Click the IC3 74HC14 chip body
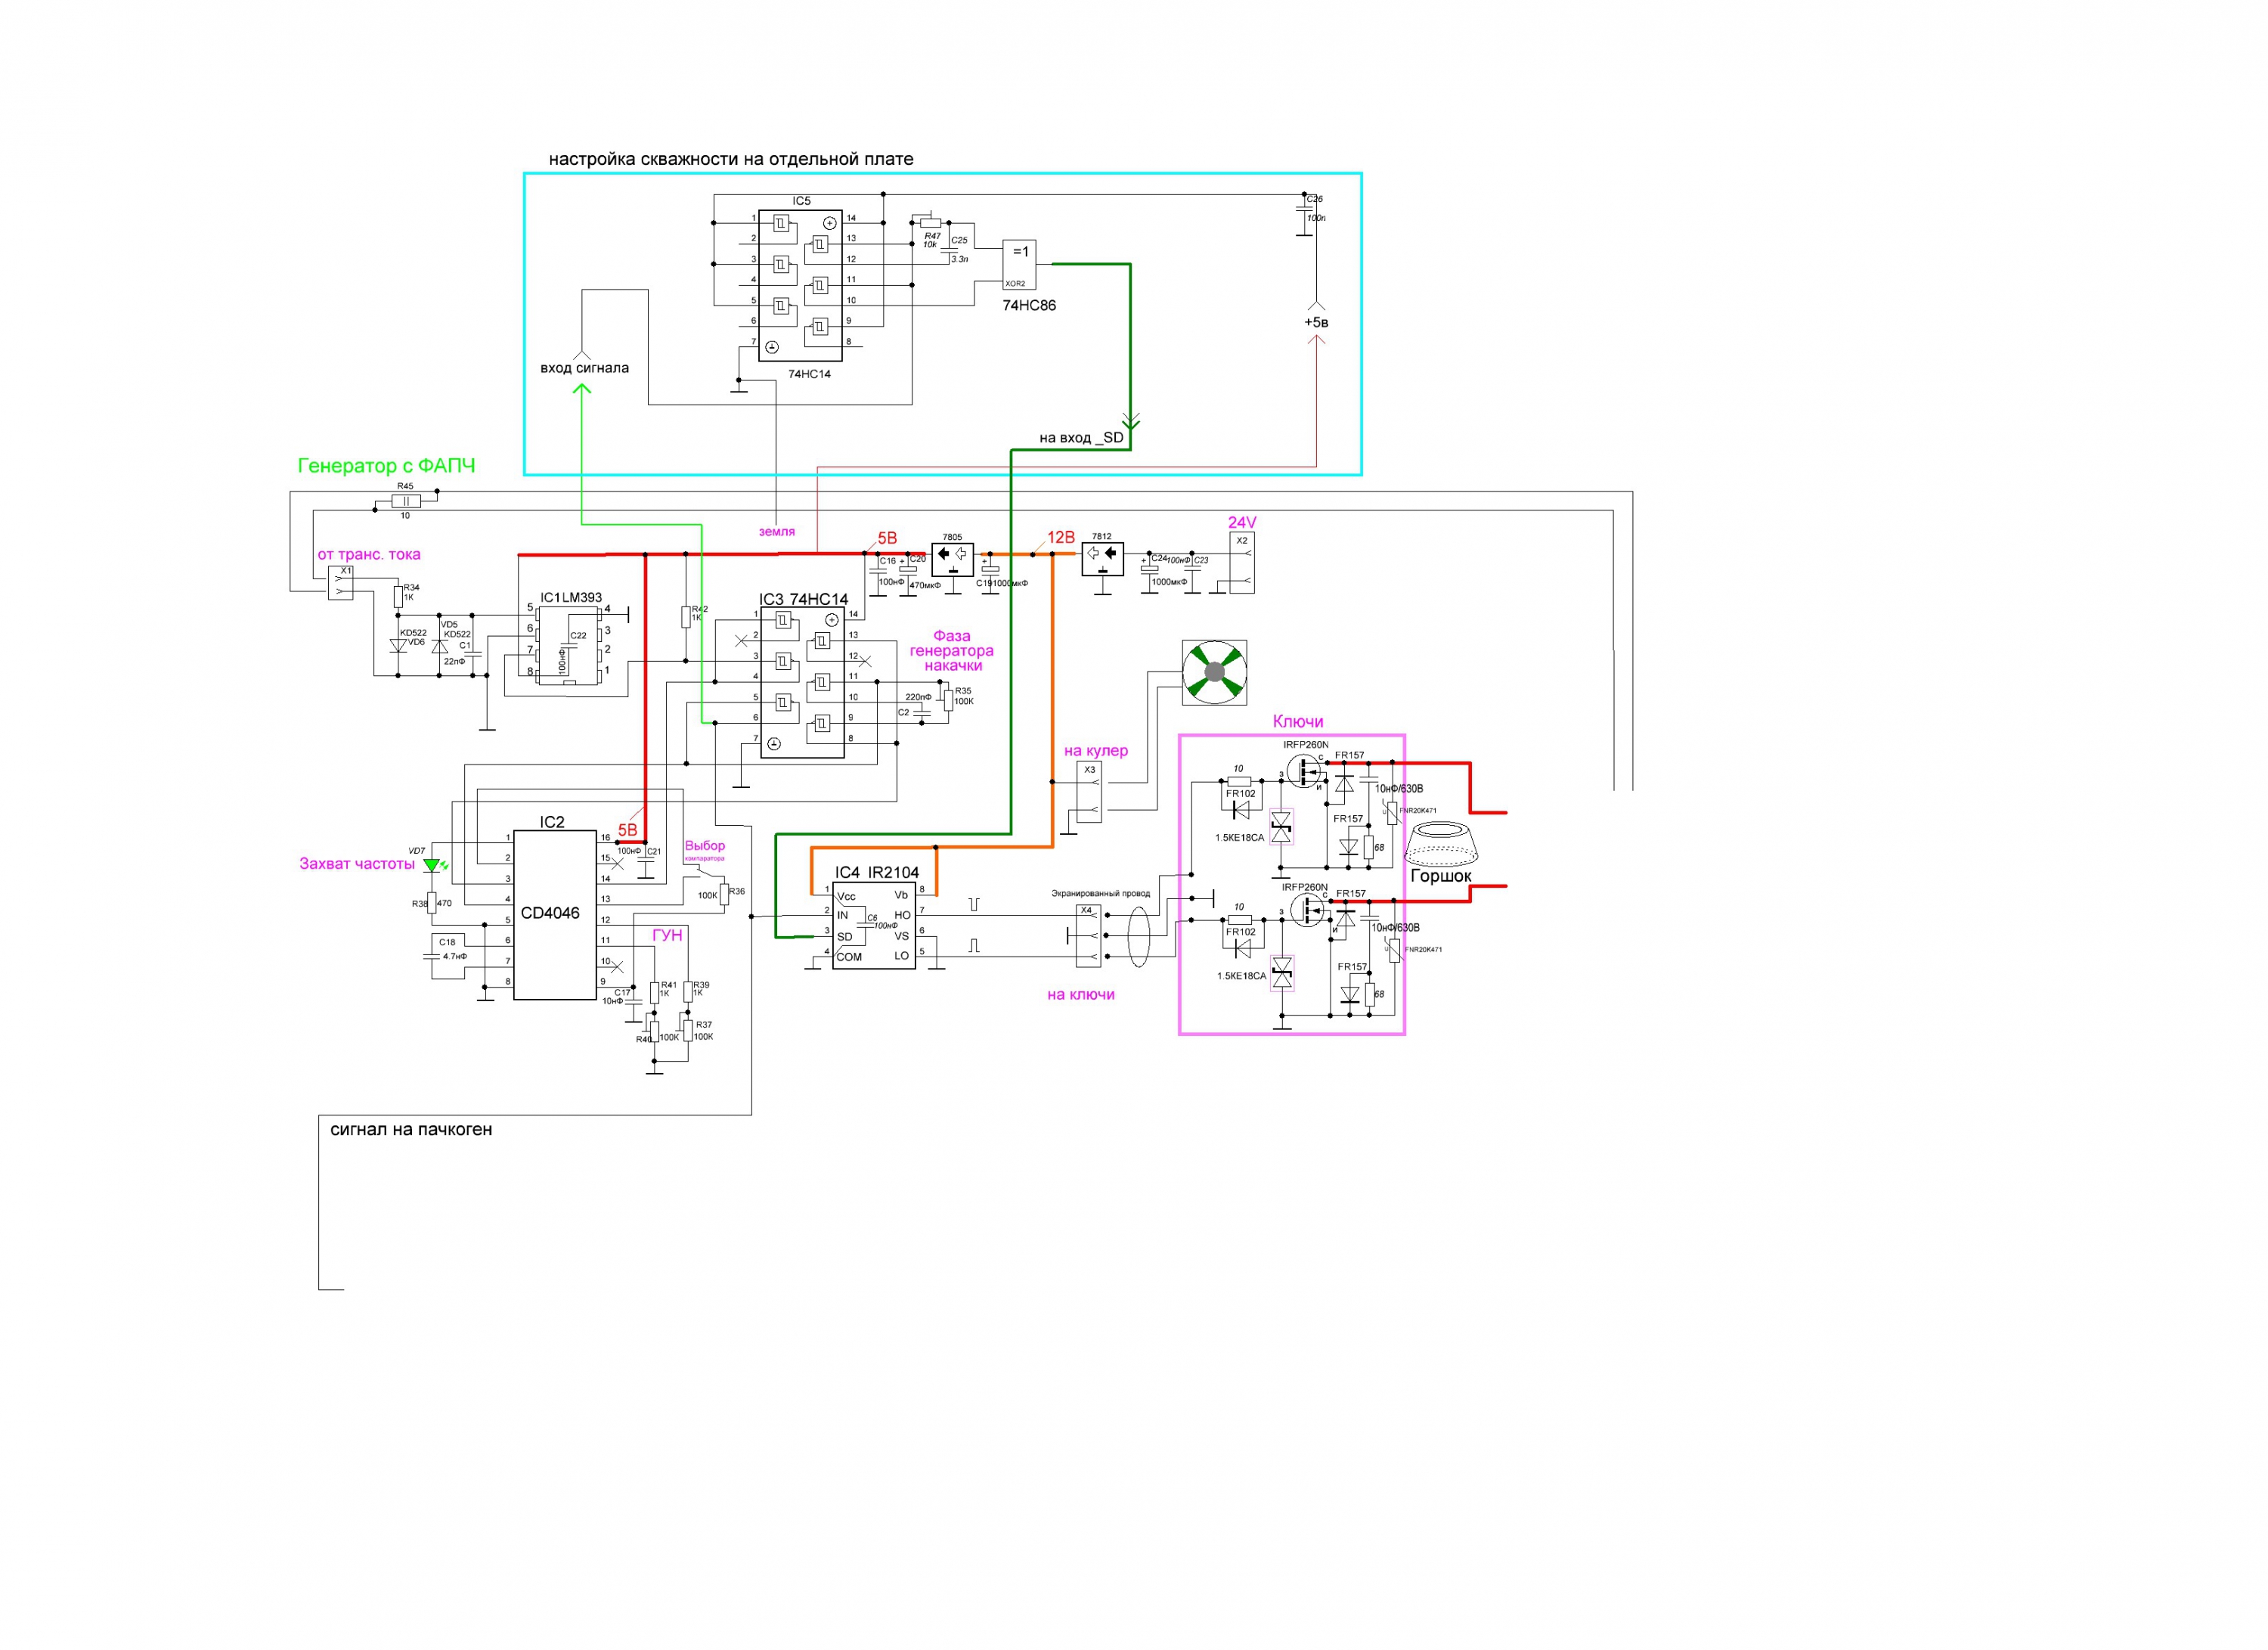 802,682
